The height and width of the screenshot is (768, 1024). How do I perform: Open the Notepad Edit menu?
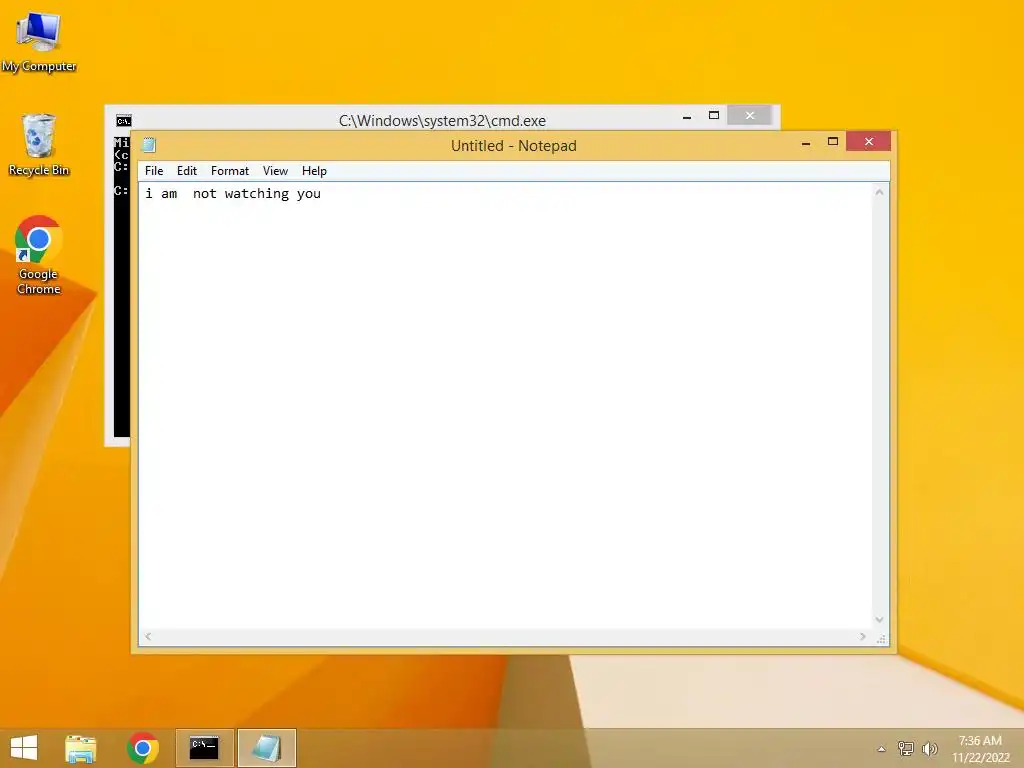pos(187,171)
